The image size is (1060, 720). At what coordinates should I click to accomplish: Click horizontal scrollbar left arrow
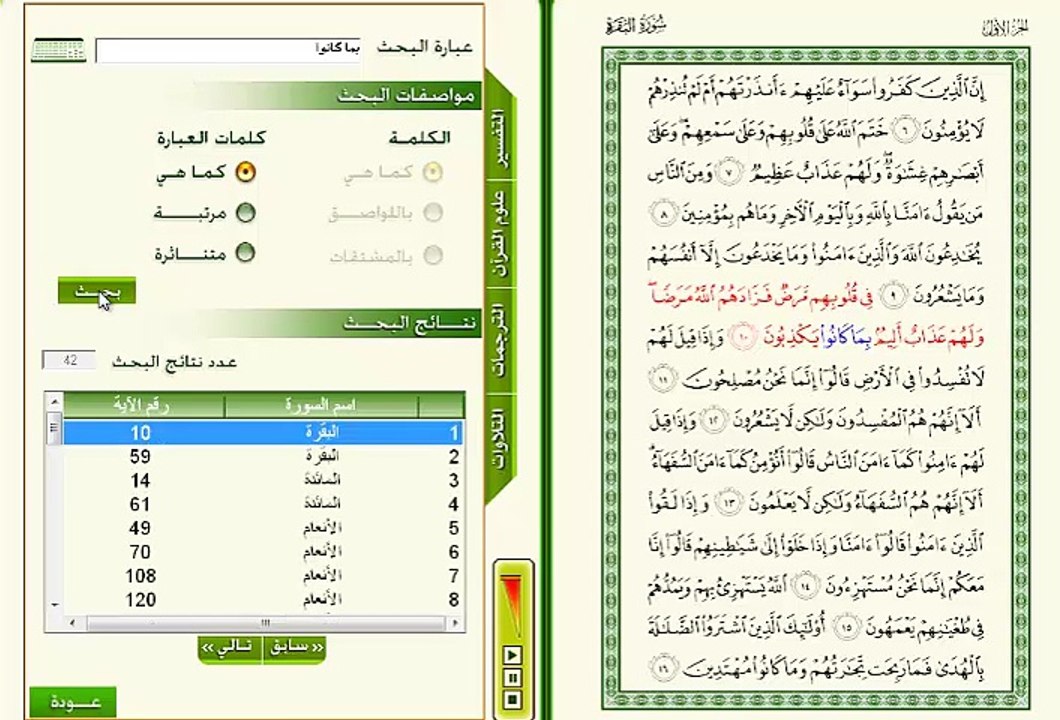coord(73,623)
